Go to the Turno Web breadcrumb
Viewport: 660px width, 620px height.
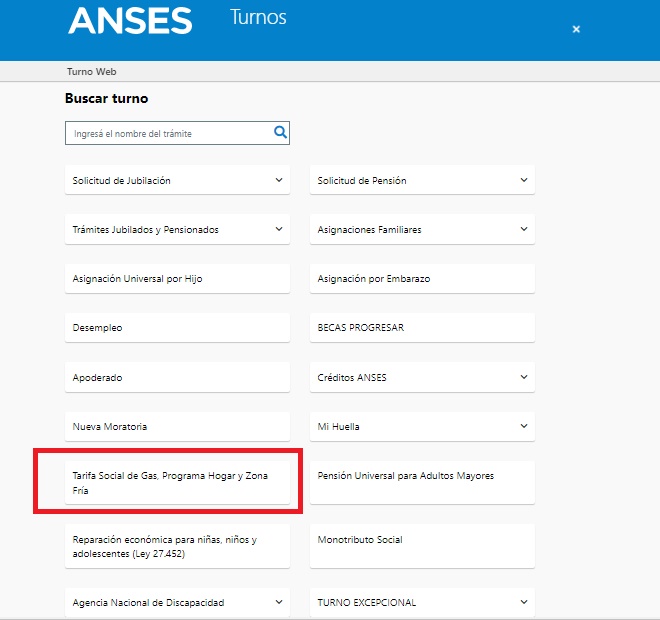point(91,72)
